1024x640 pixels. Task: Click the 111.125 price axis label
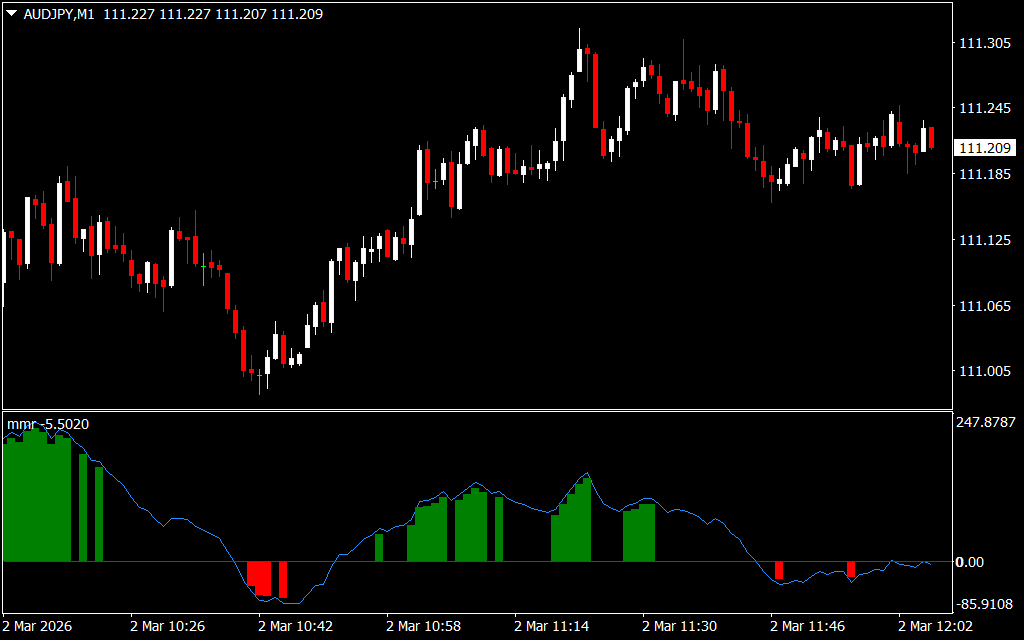[x=984, y=240]
